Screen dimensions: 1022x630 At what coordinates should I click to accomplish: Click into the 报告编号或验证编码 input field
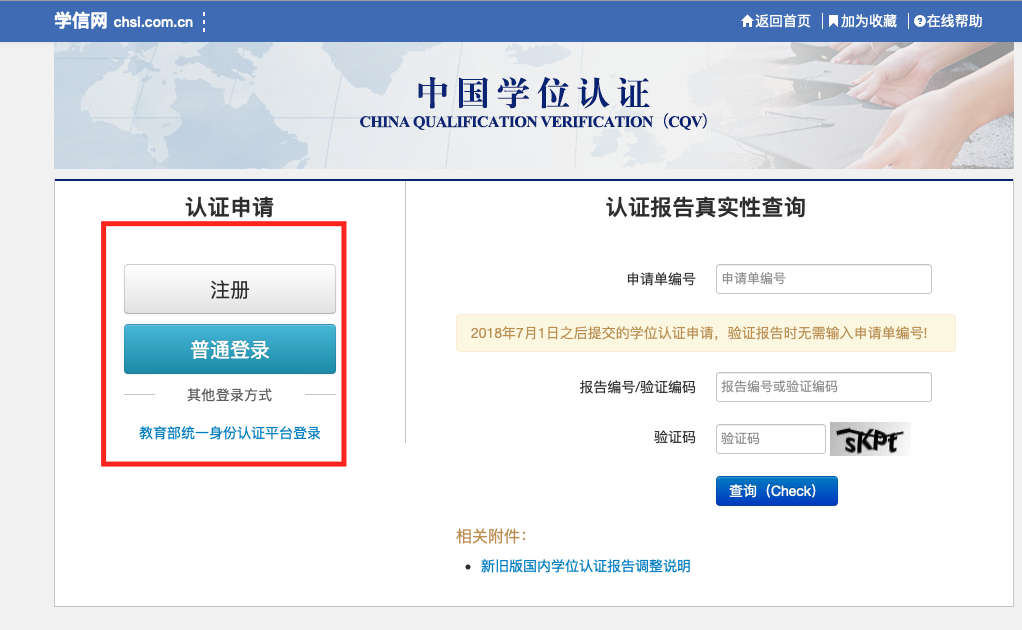click(823, 387)
